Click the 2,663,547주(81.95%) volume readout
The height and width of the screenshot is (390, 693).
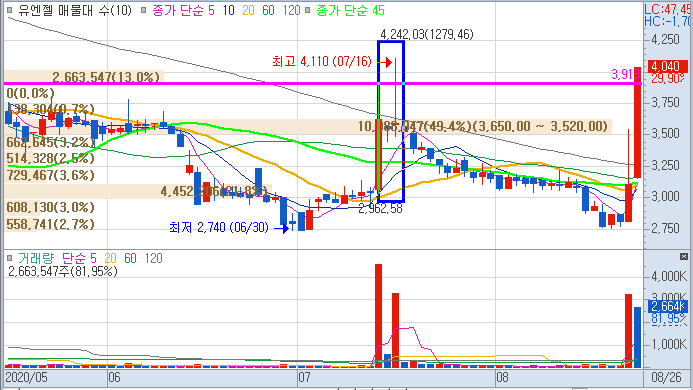coord(63,271)
